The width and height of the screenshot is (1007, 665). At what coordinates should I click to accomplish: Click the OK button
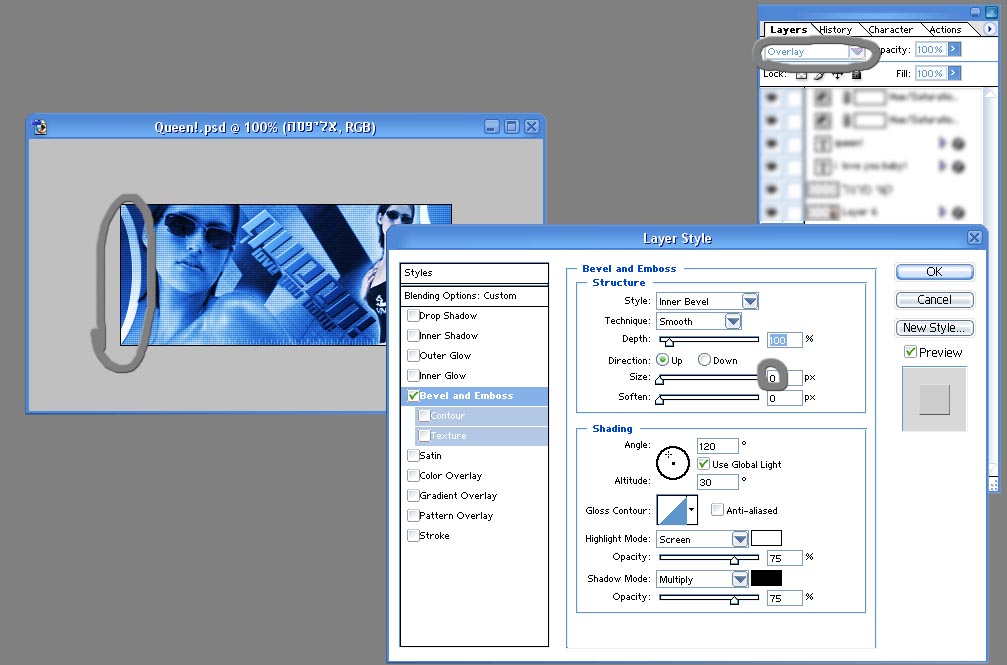click(934, 272)
